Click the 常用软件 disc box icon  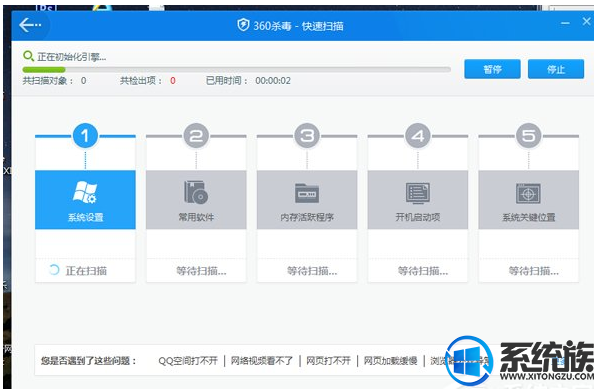point(196,192)
